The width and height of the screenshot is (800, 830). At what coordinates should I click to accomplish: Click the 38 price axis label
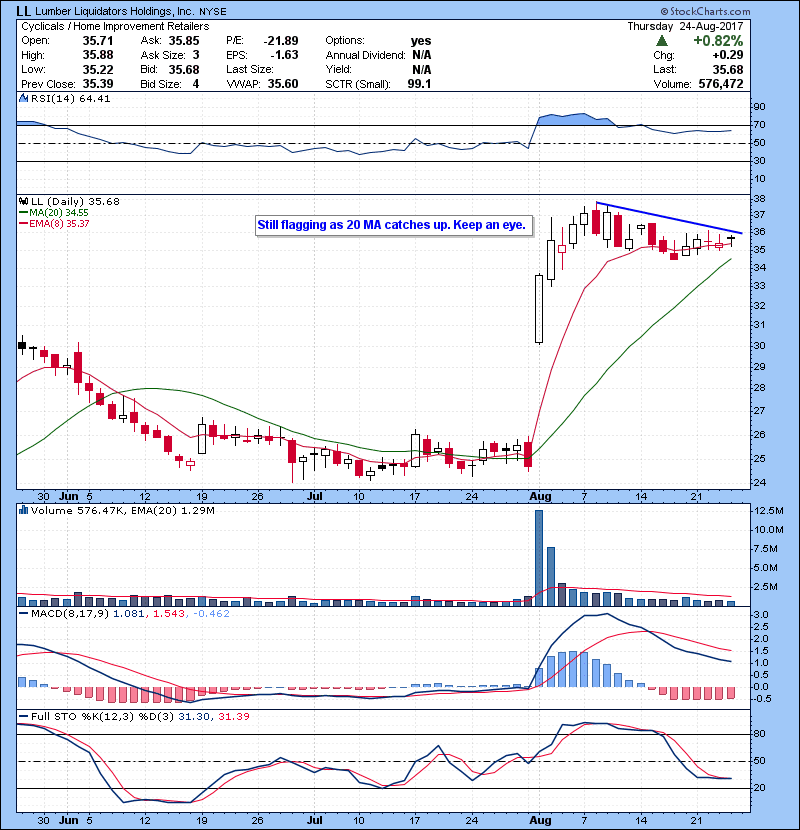[x=759, y=199]
